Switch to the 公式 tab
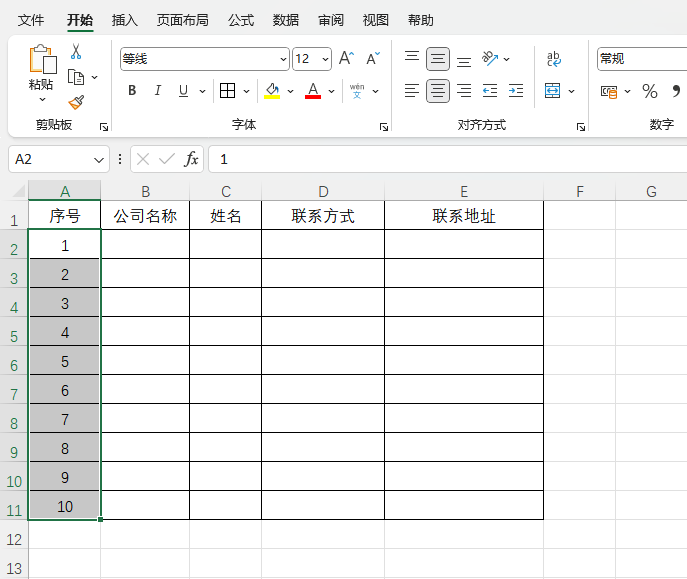The width and height of the screenshot is (687, 579). pyautogui.click(x=241, y=20)
